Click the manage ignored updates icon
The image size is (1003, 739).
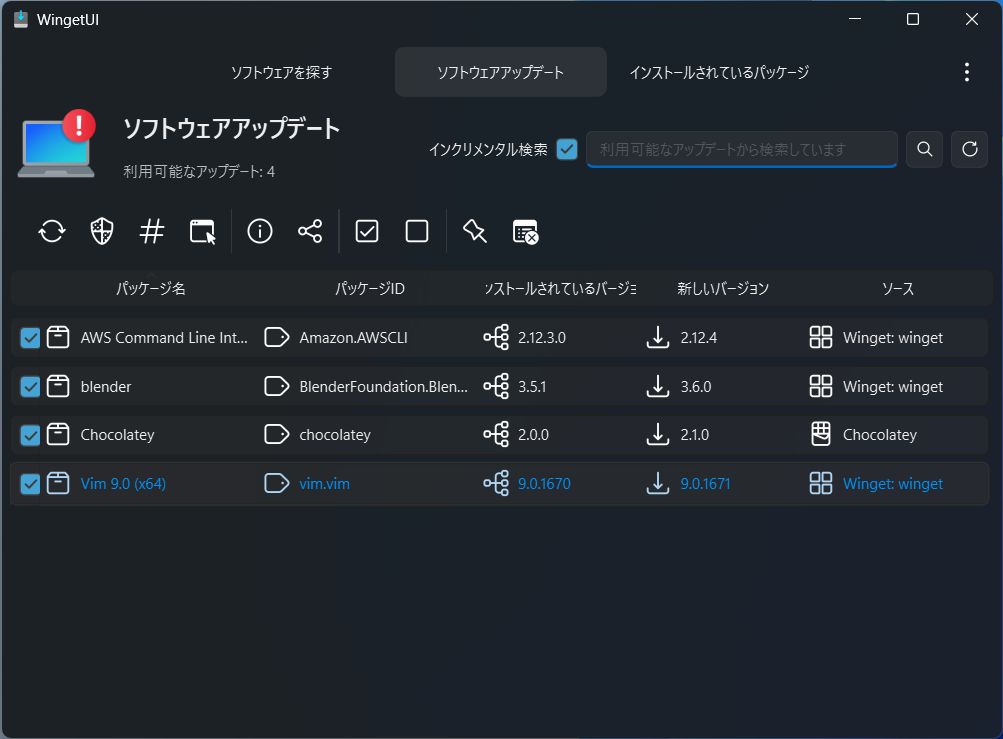525,232
